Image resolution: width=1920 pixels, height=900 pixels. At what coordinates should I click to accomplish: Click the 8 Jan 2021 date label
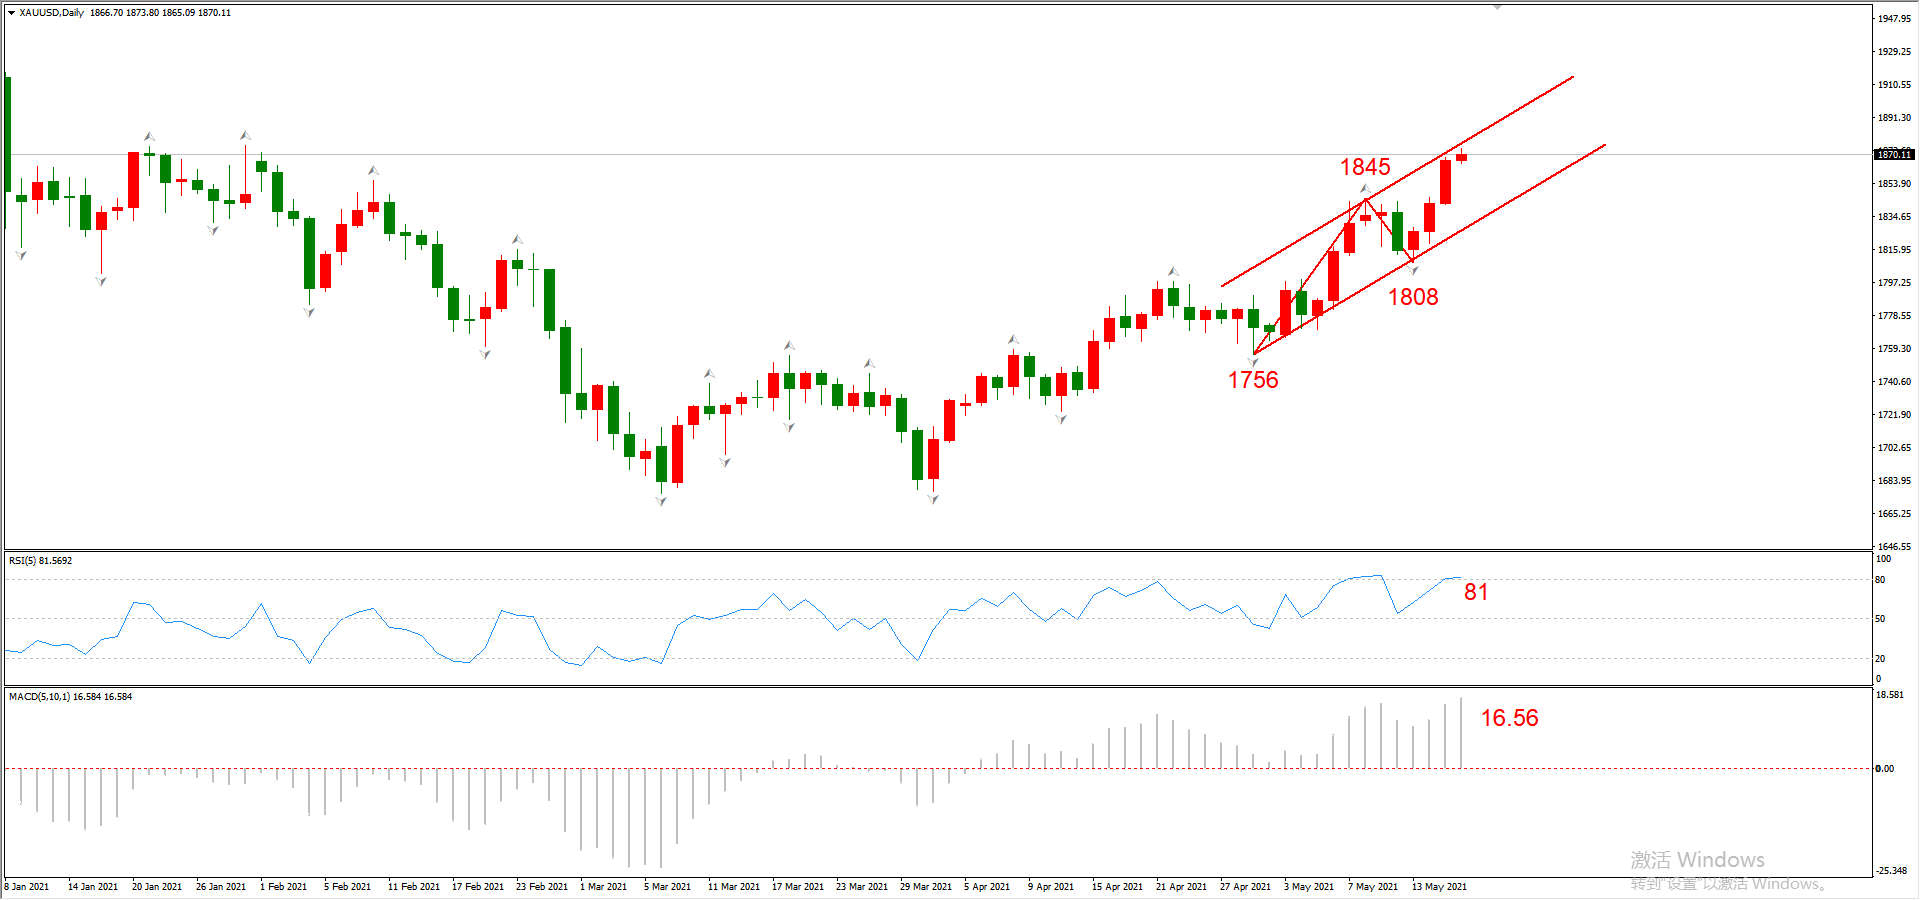pyautogui.click(x=27, y=887)
